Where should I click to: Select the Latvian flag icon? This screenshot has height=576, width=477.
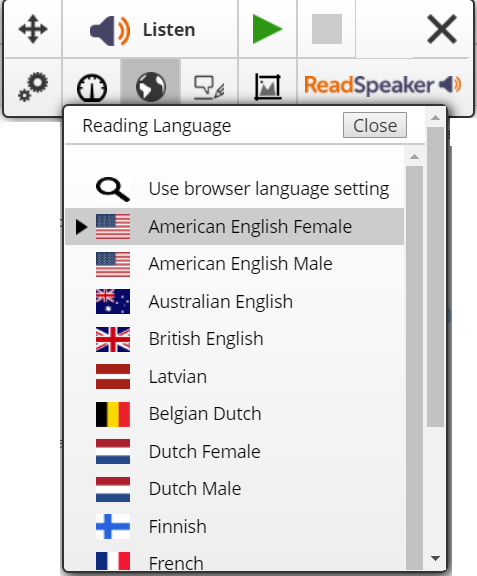click(x=113, y=377)
